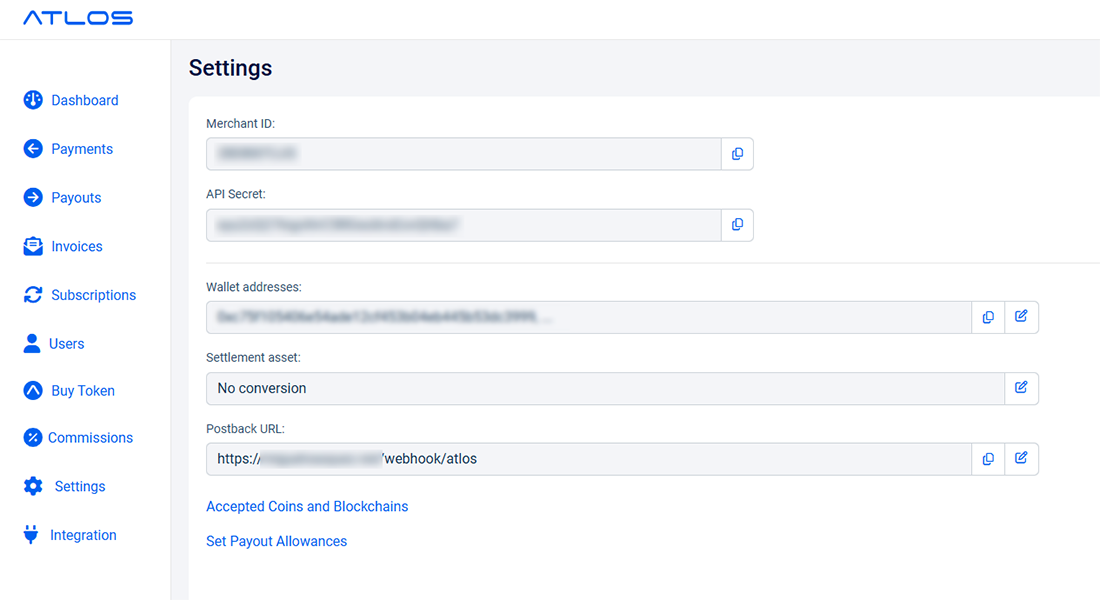This screenshot has height=600, width=1100.
Task: Open Subscriptions from the sidebar
Action: click(93, 295)
